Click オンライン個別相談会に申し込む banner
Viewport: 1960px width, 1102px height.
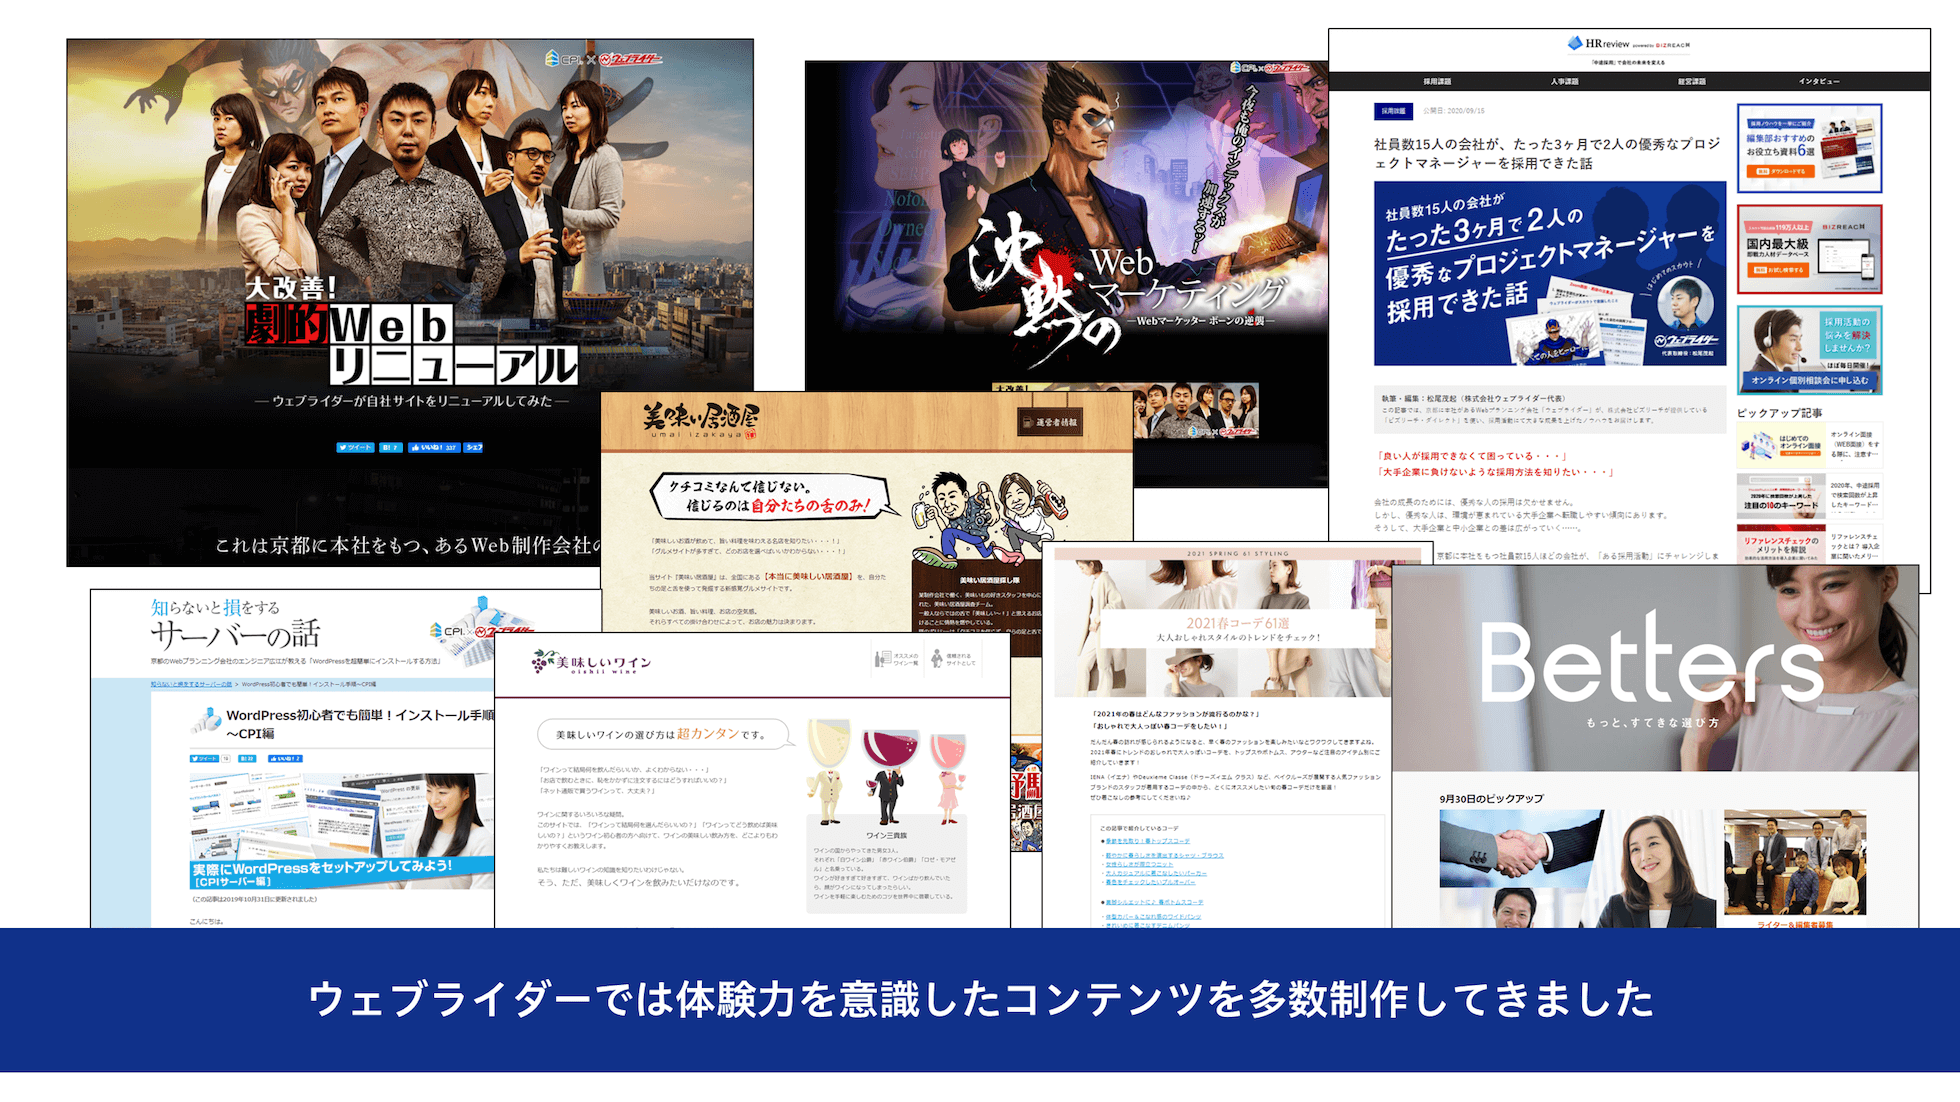[1809, 381]
